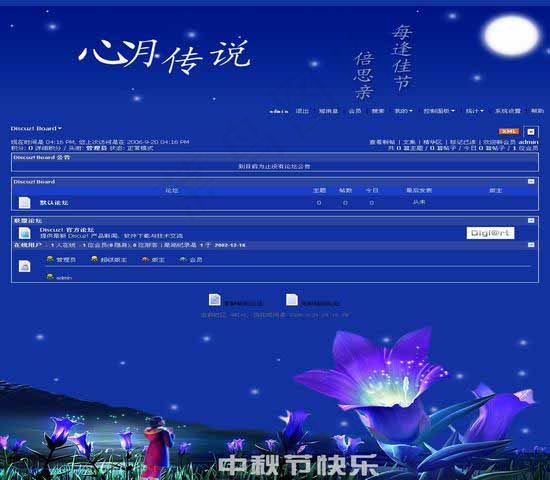Image resolution: width=550 pixels, height=480 pixels.
Task: Click the newest member admin link
Action: tap(528, 142)
